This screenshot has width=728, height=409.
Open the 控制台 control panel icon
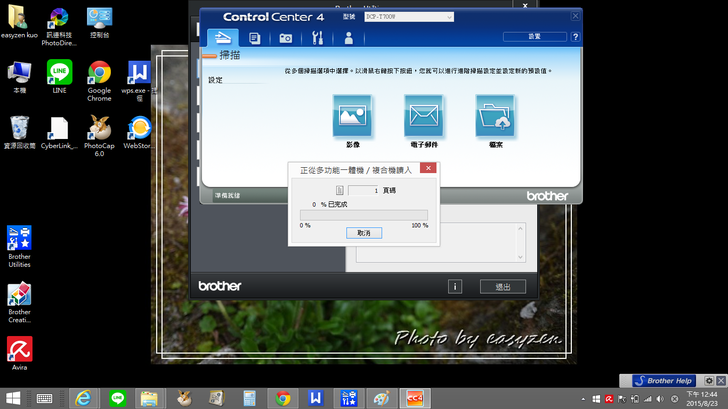tap(99, 22)
